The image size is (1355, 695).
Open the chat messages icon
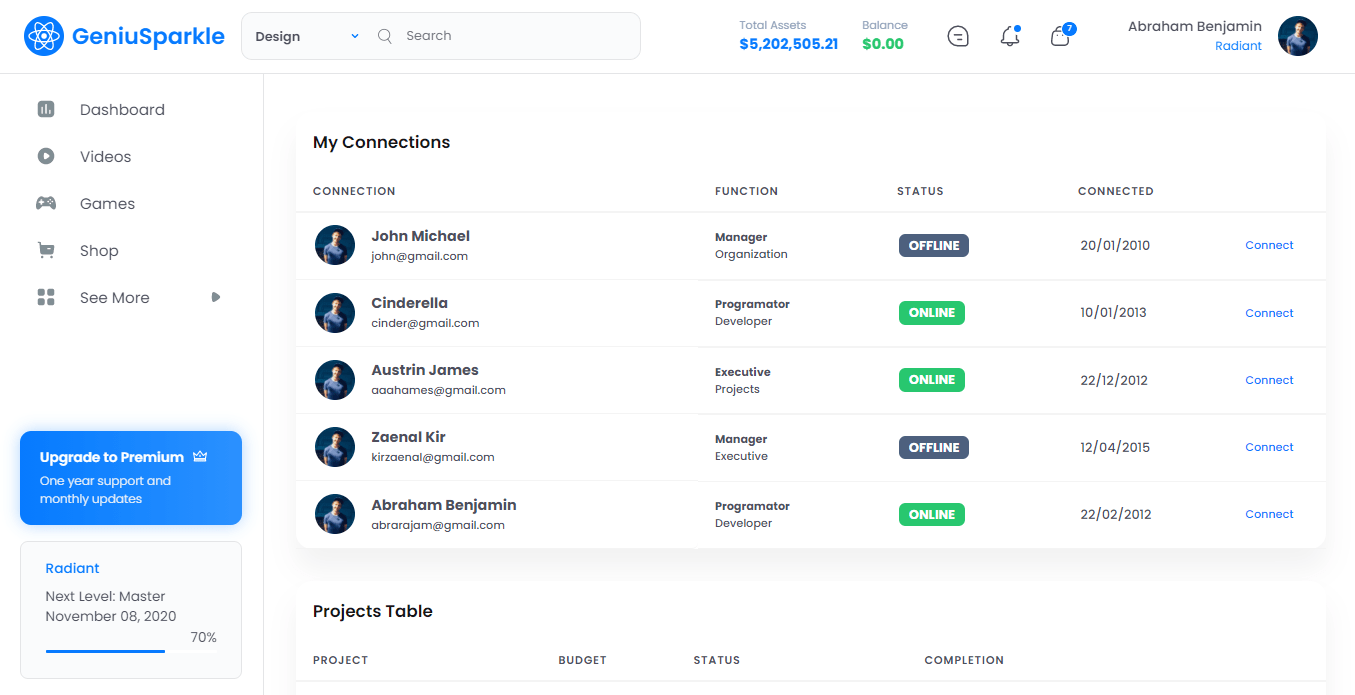(x=958, y=37)
